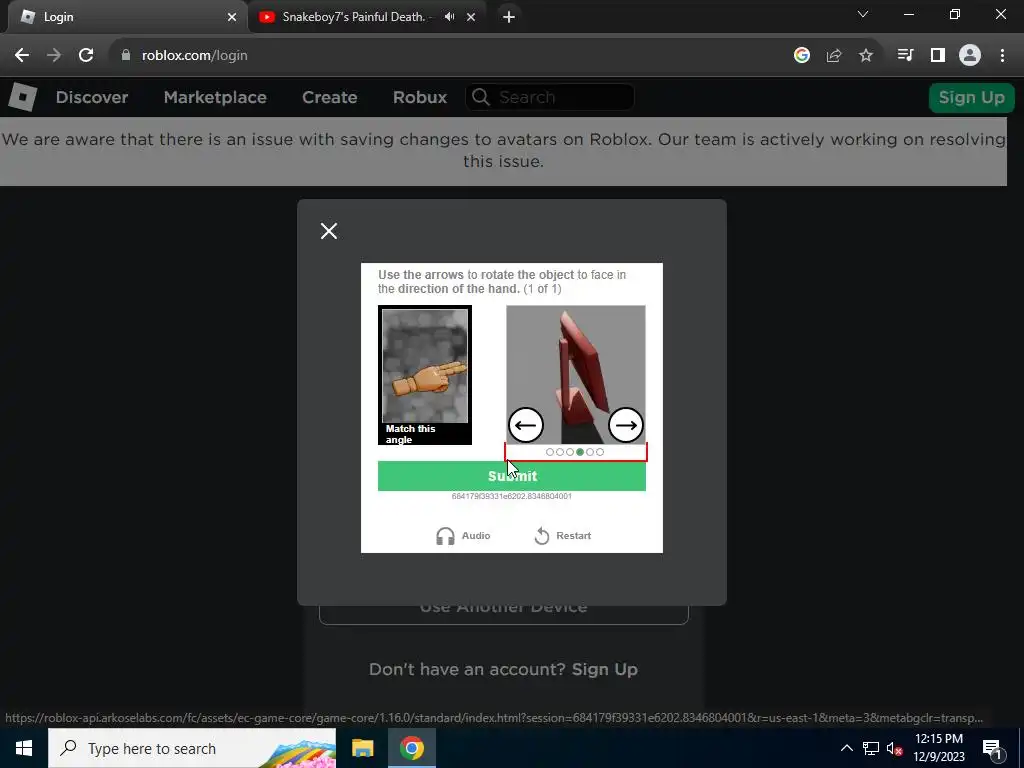Click the Google icon in address bar
Screen dimensions: 1024x768
tap(802, 56)
